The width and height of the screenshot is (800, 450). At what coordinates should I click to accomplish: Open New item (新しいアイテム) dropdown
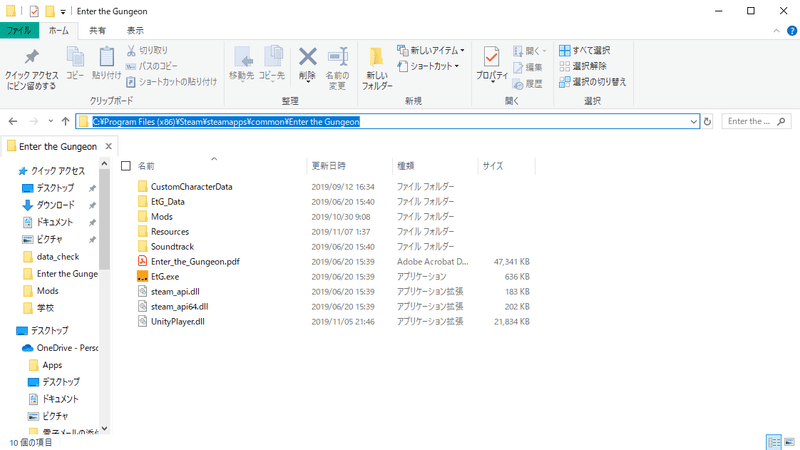coord(431,51)
